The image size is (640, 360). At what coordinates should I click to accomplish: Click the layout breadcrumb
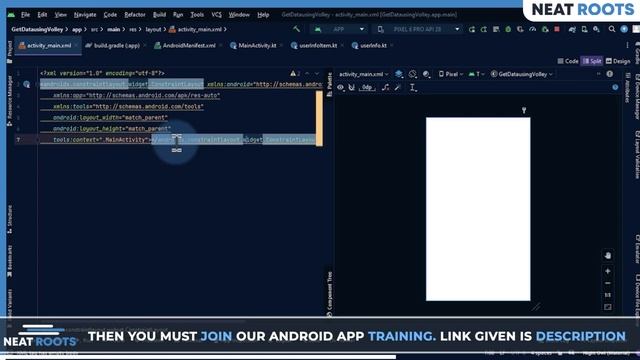(153, 29)
